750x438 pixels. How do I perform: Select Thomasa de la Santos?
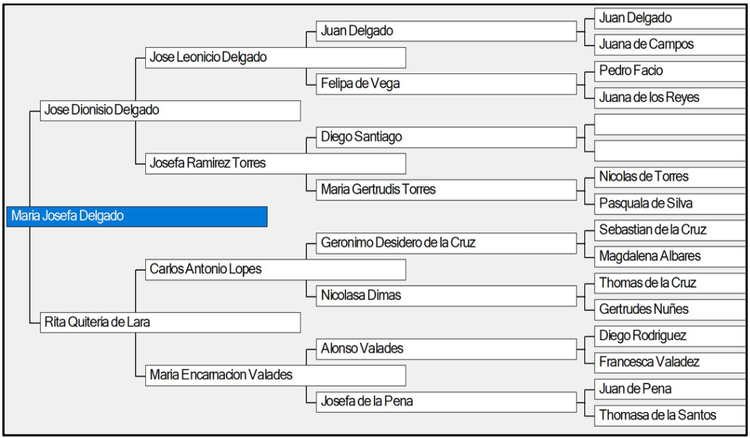pos(671,415)
